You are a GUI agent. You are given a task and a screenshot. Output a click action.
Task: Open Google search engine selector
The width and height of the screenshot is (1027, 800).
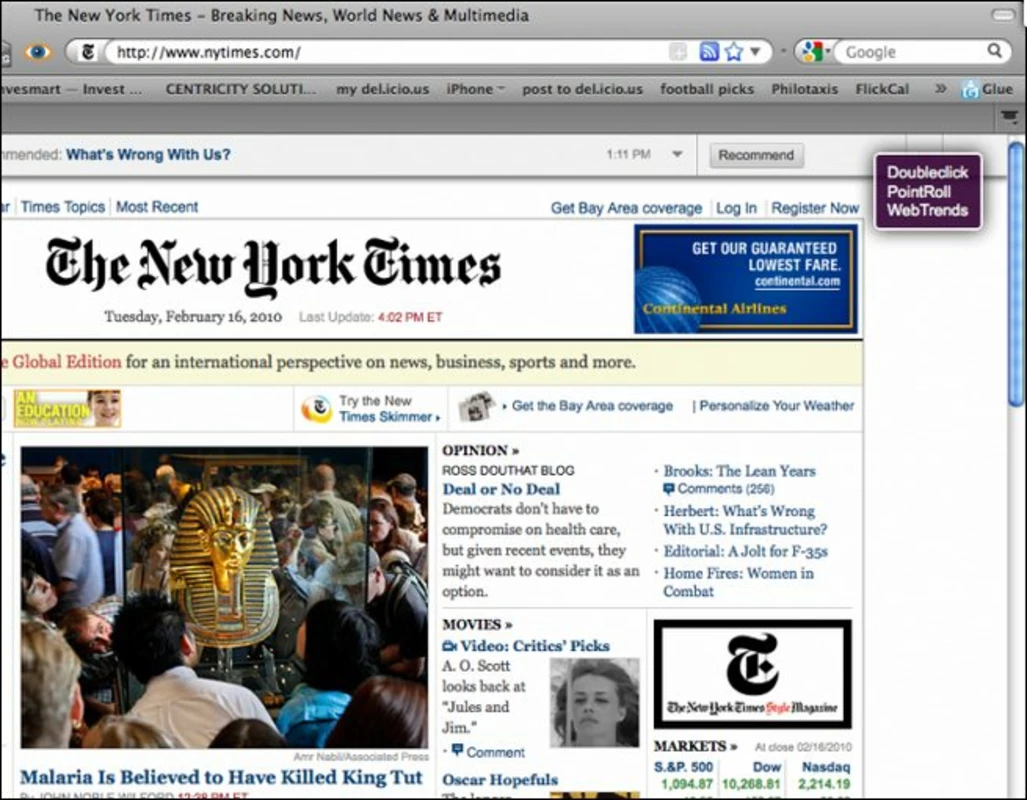point(815,52)
